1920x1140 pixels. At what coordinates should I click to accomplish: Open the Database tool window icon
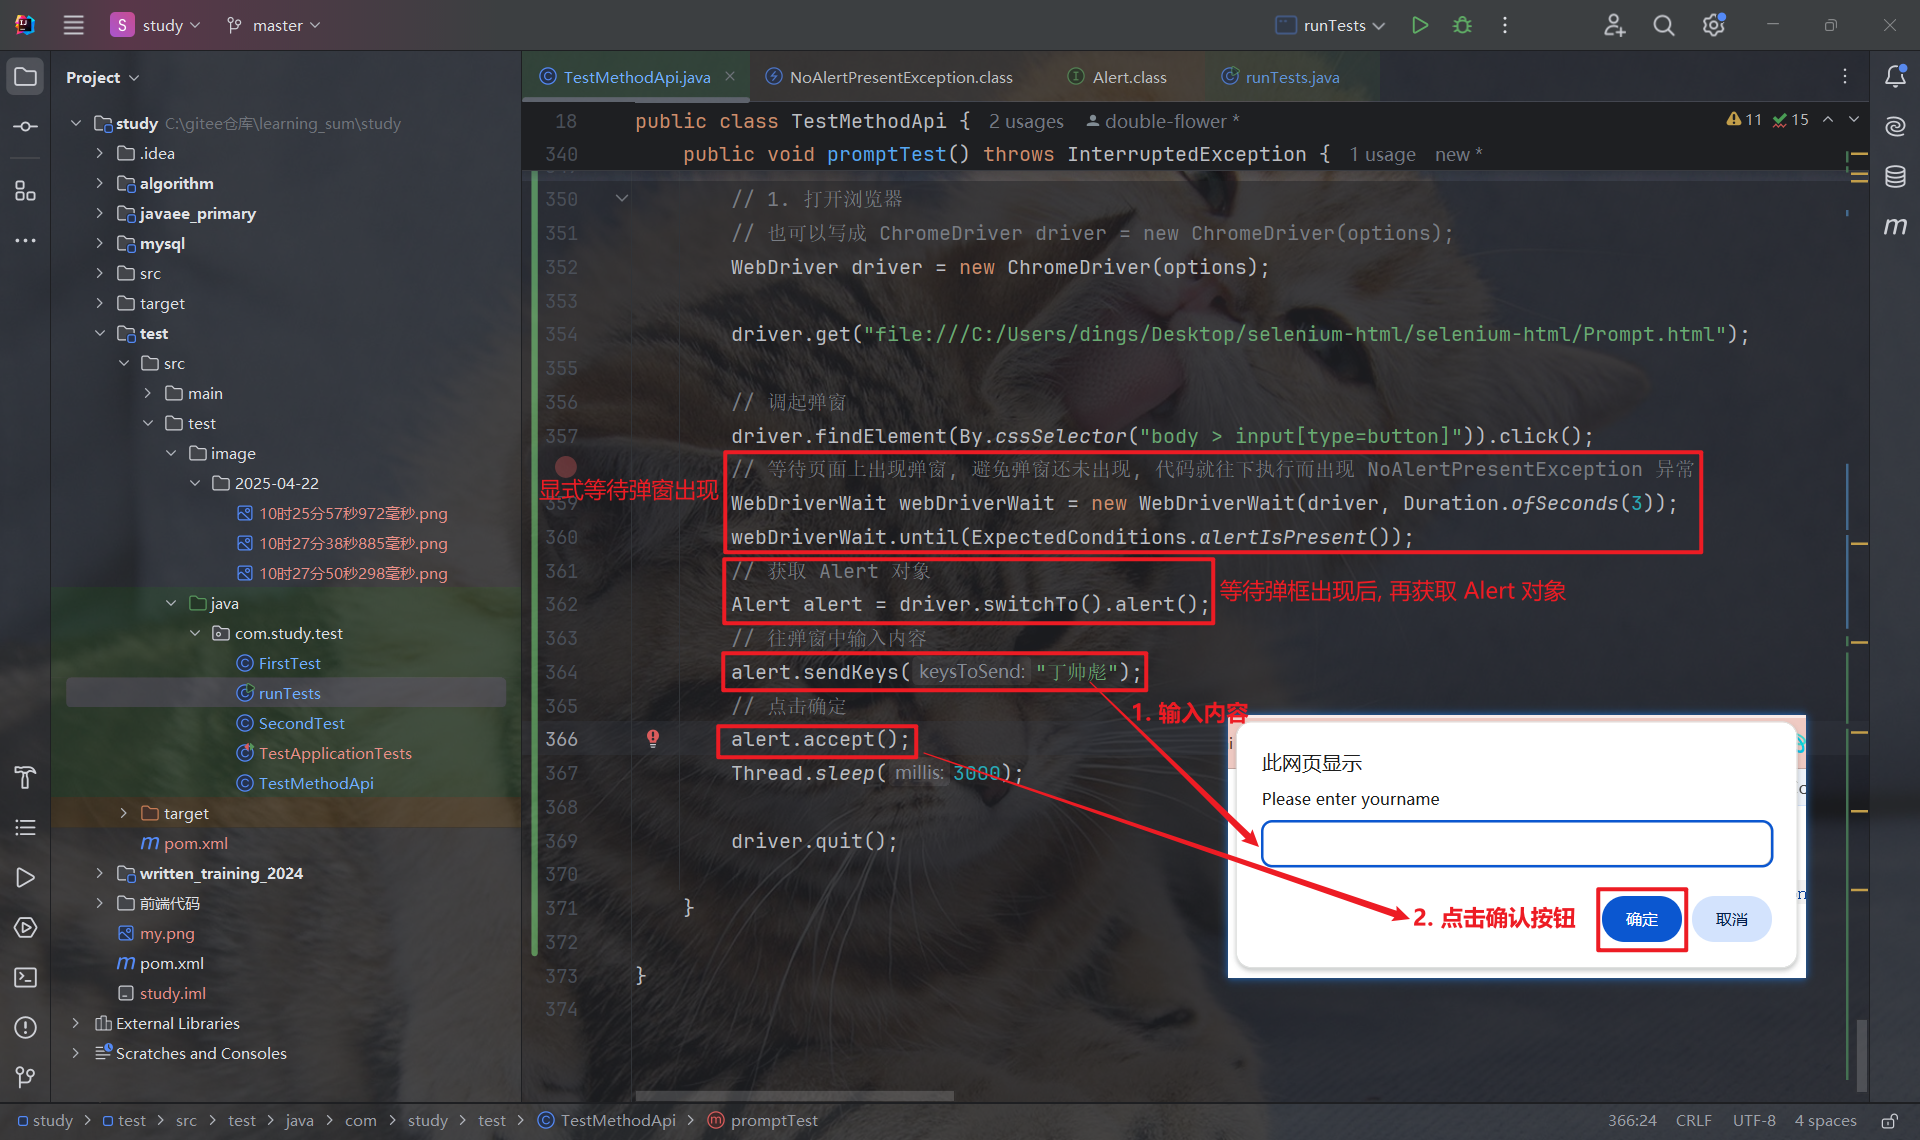[1895, 177]
